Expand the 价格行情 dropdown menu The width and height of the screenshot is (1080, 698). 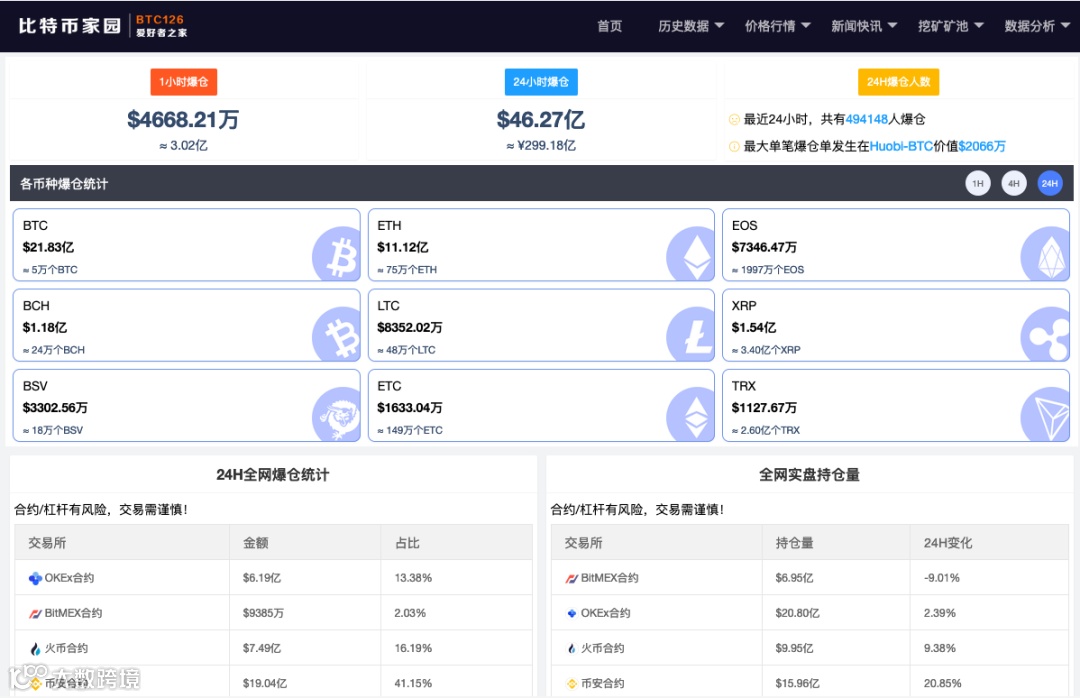(778, 26)
